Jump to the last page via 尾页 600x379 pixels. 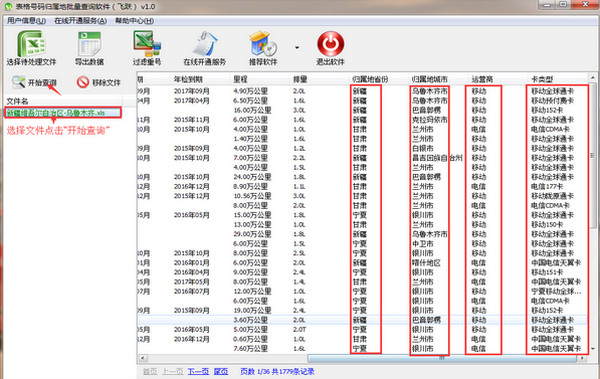coord(221,371)
